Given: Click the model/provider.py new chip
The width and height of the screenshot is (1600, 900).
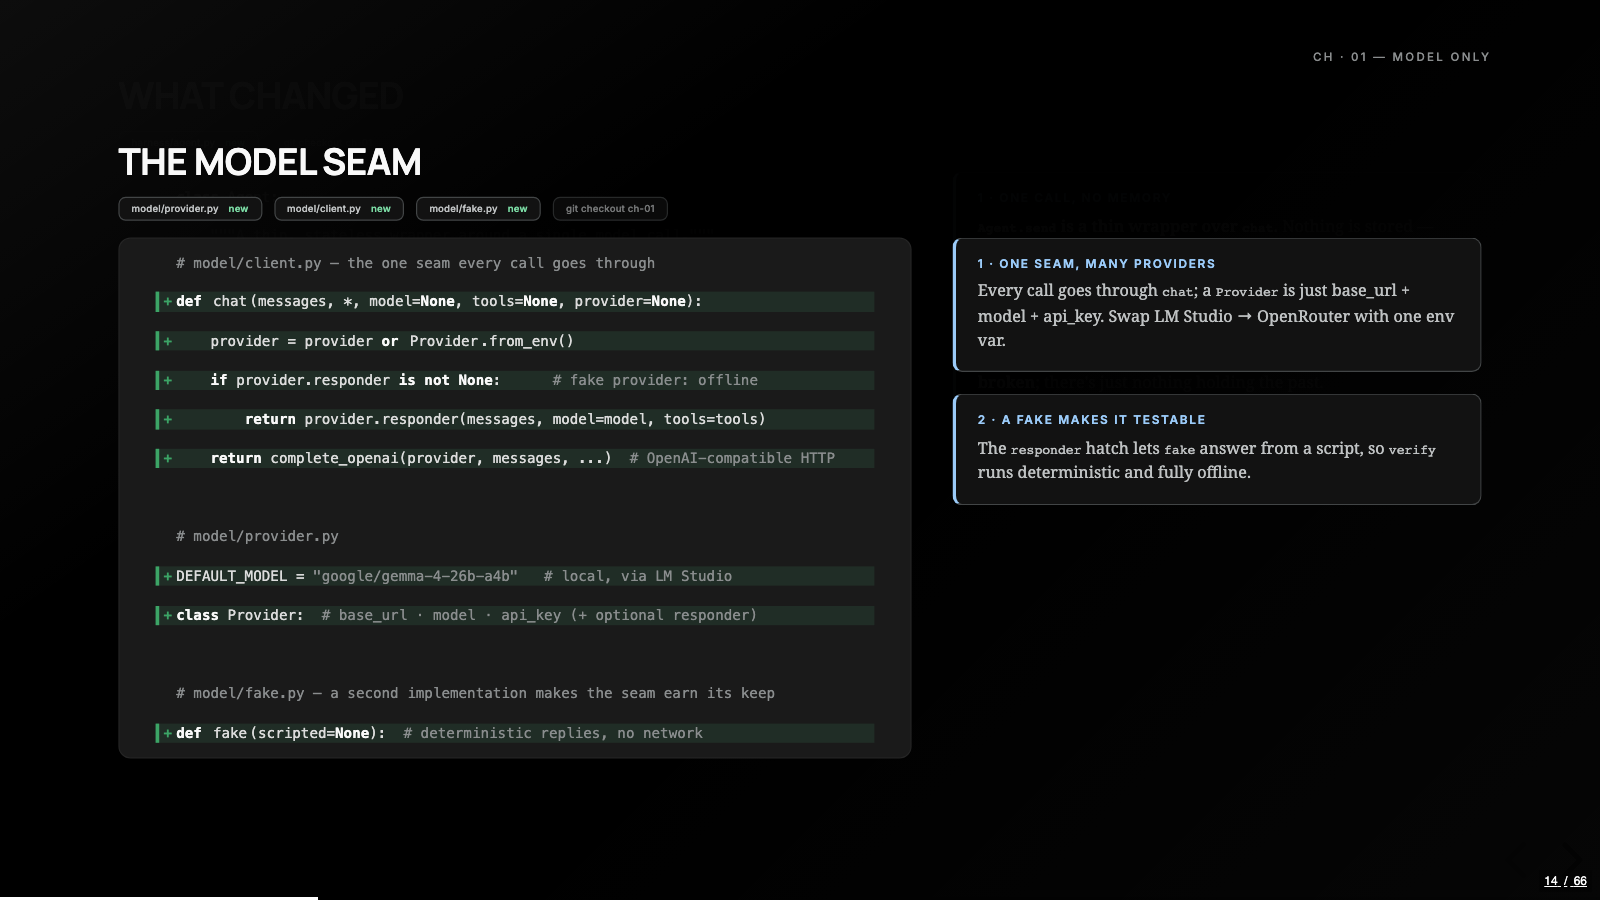Looking at the screenshot, I should click(190, 209).
